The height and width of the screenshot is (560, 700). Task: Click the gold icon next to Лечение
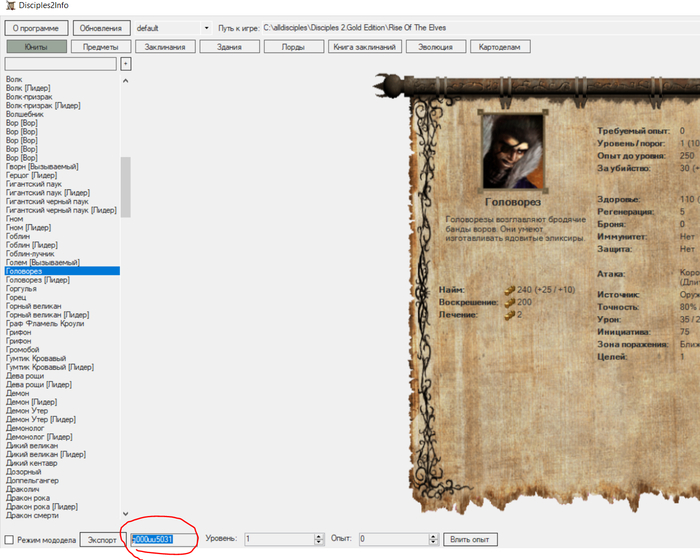508,315
